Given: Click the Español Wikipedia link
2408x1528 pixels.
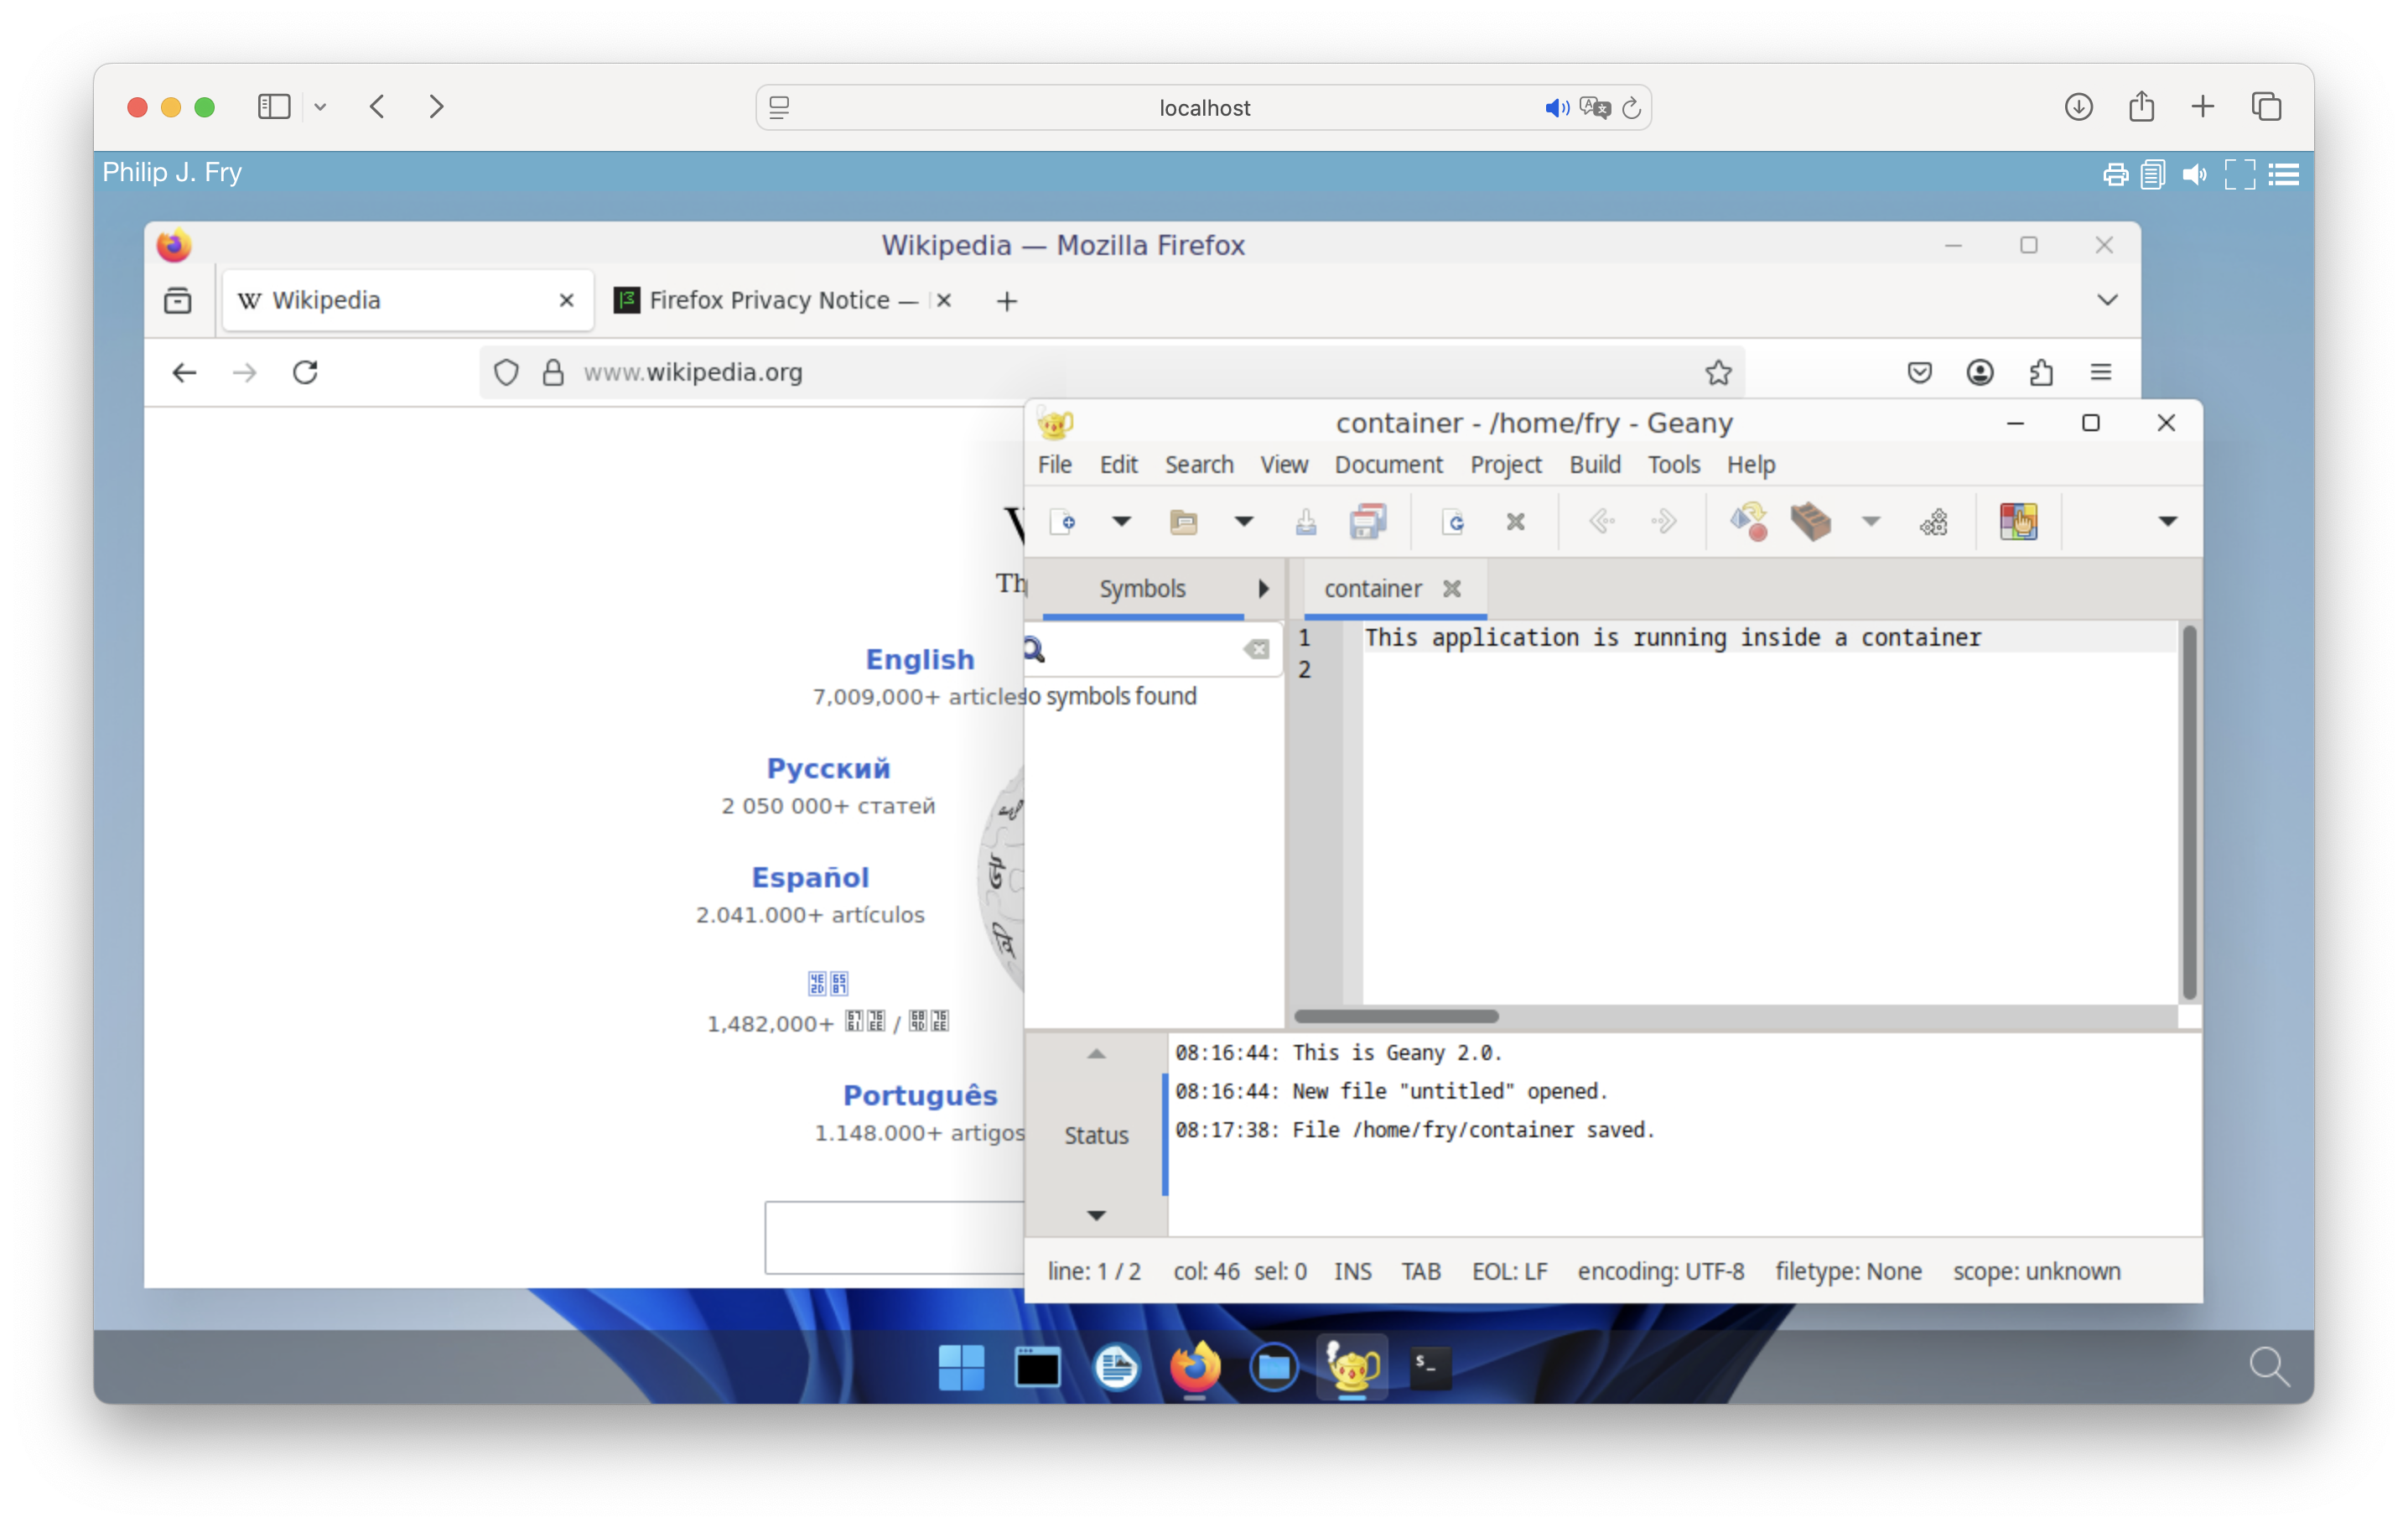Looking at the screenshot, I should [810, 877].
